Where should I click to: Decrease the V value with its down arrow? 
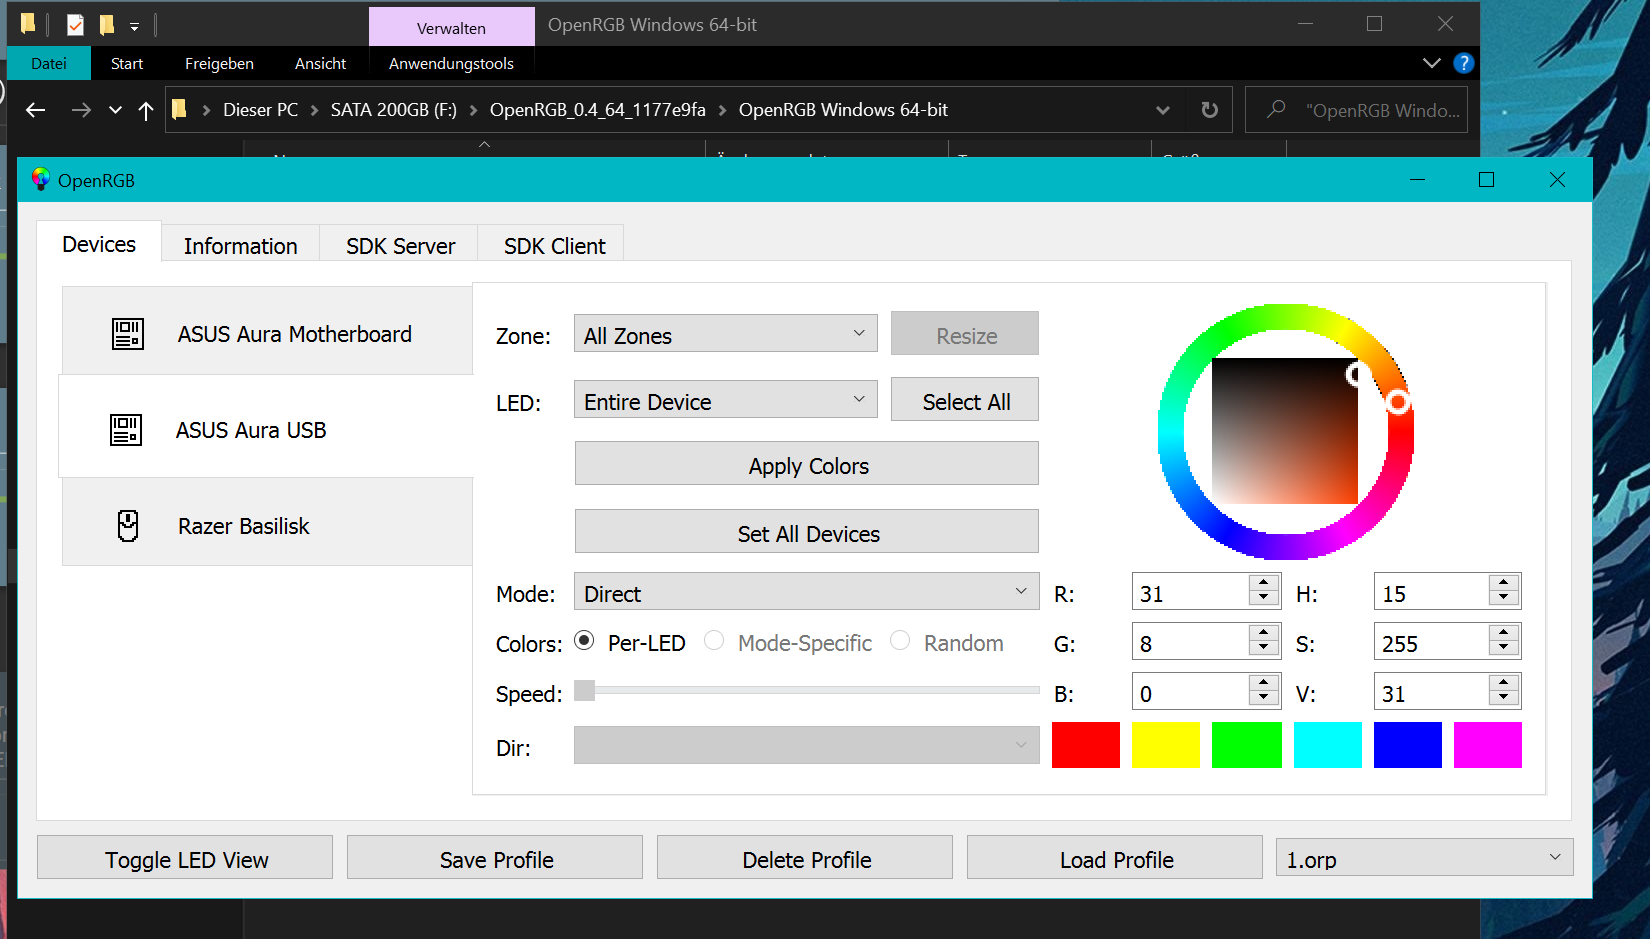[x=1504, y=698]
